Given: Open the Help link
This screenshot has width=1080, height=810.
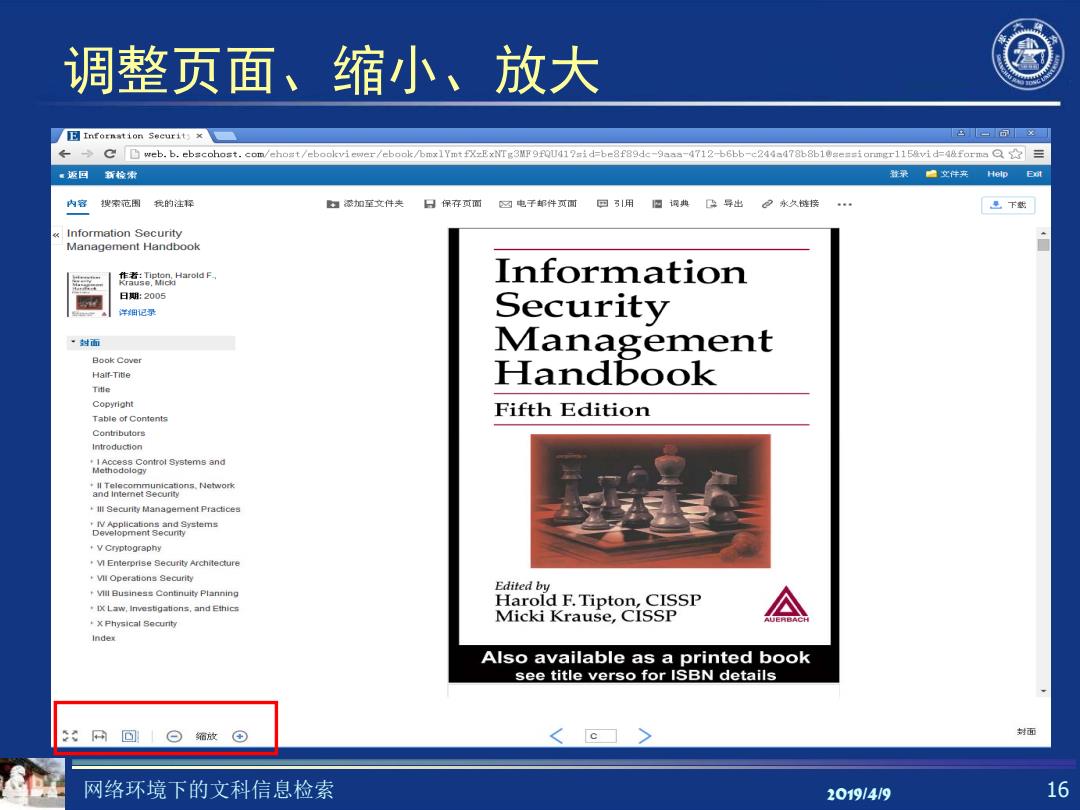Looking at the screenshot, I should tap(997, 174).
